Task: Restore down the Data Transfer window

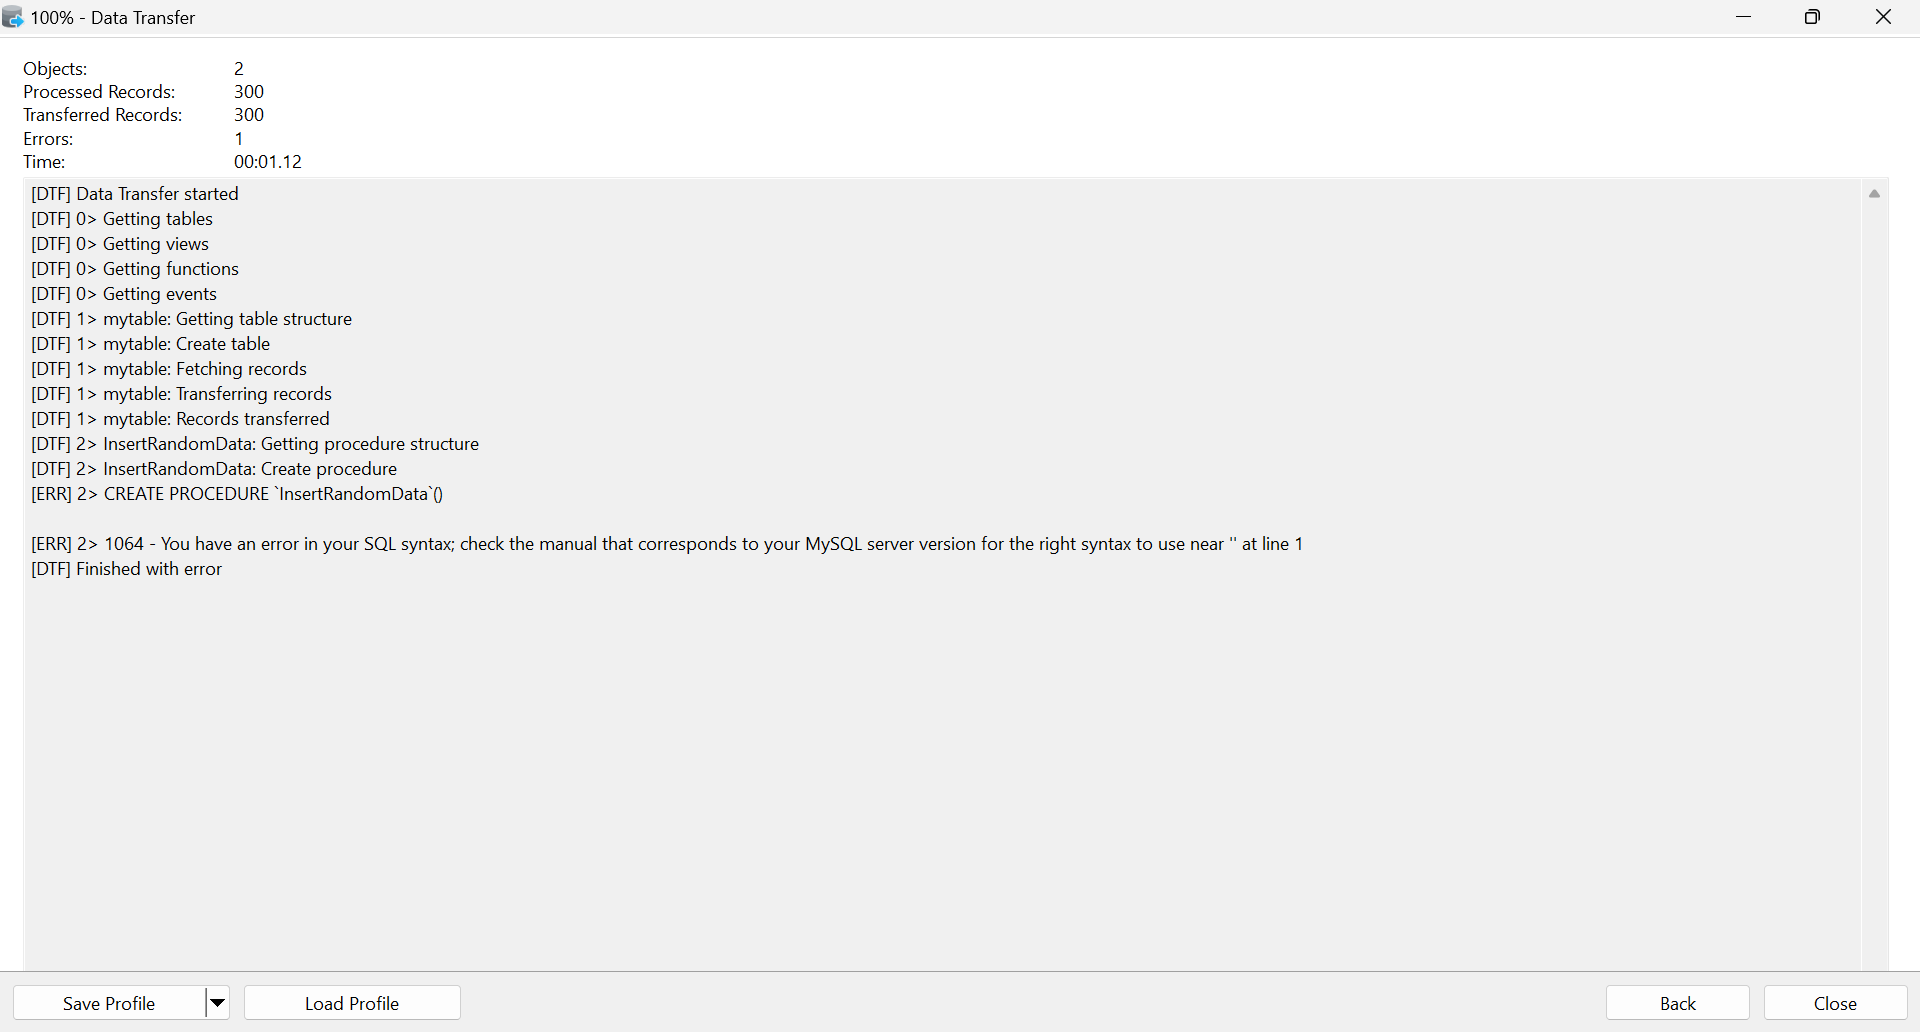Action: pyautogui.click(x=1812, y=17)
